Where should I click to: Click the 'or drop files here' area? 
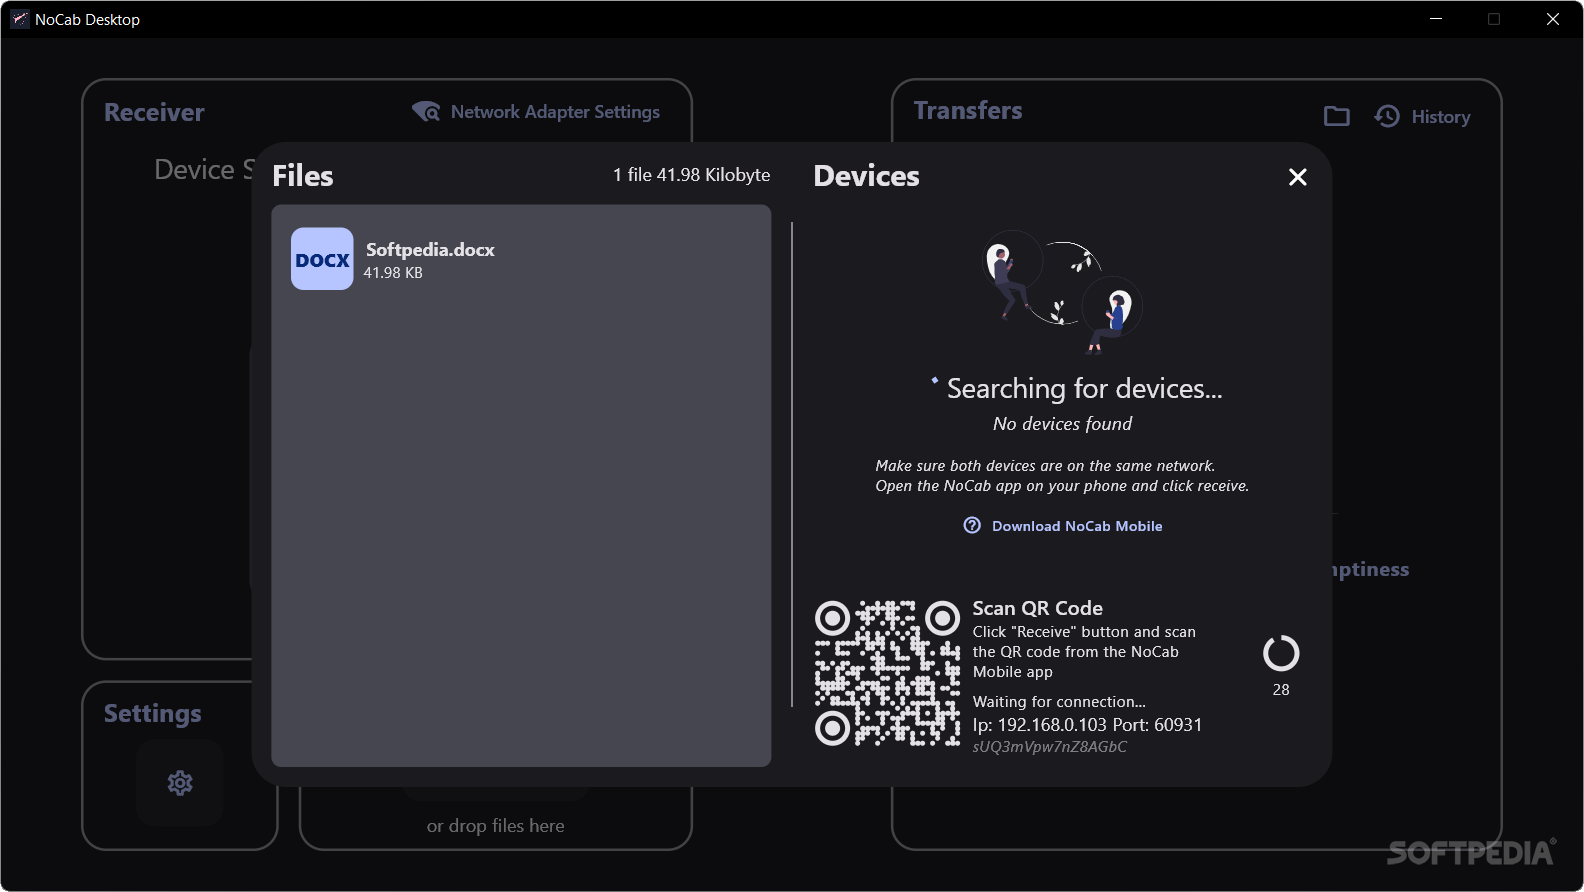click(x=496, y=826)
